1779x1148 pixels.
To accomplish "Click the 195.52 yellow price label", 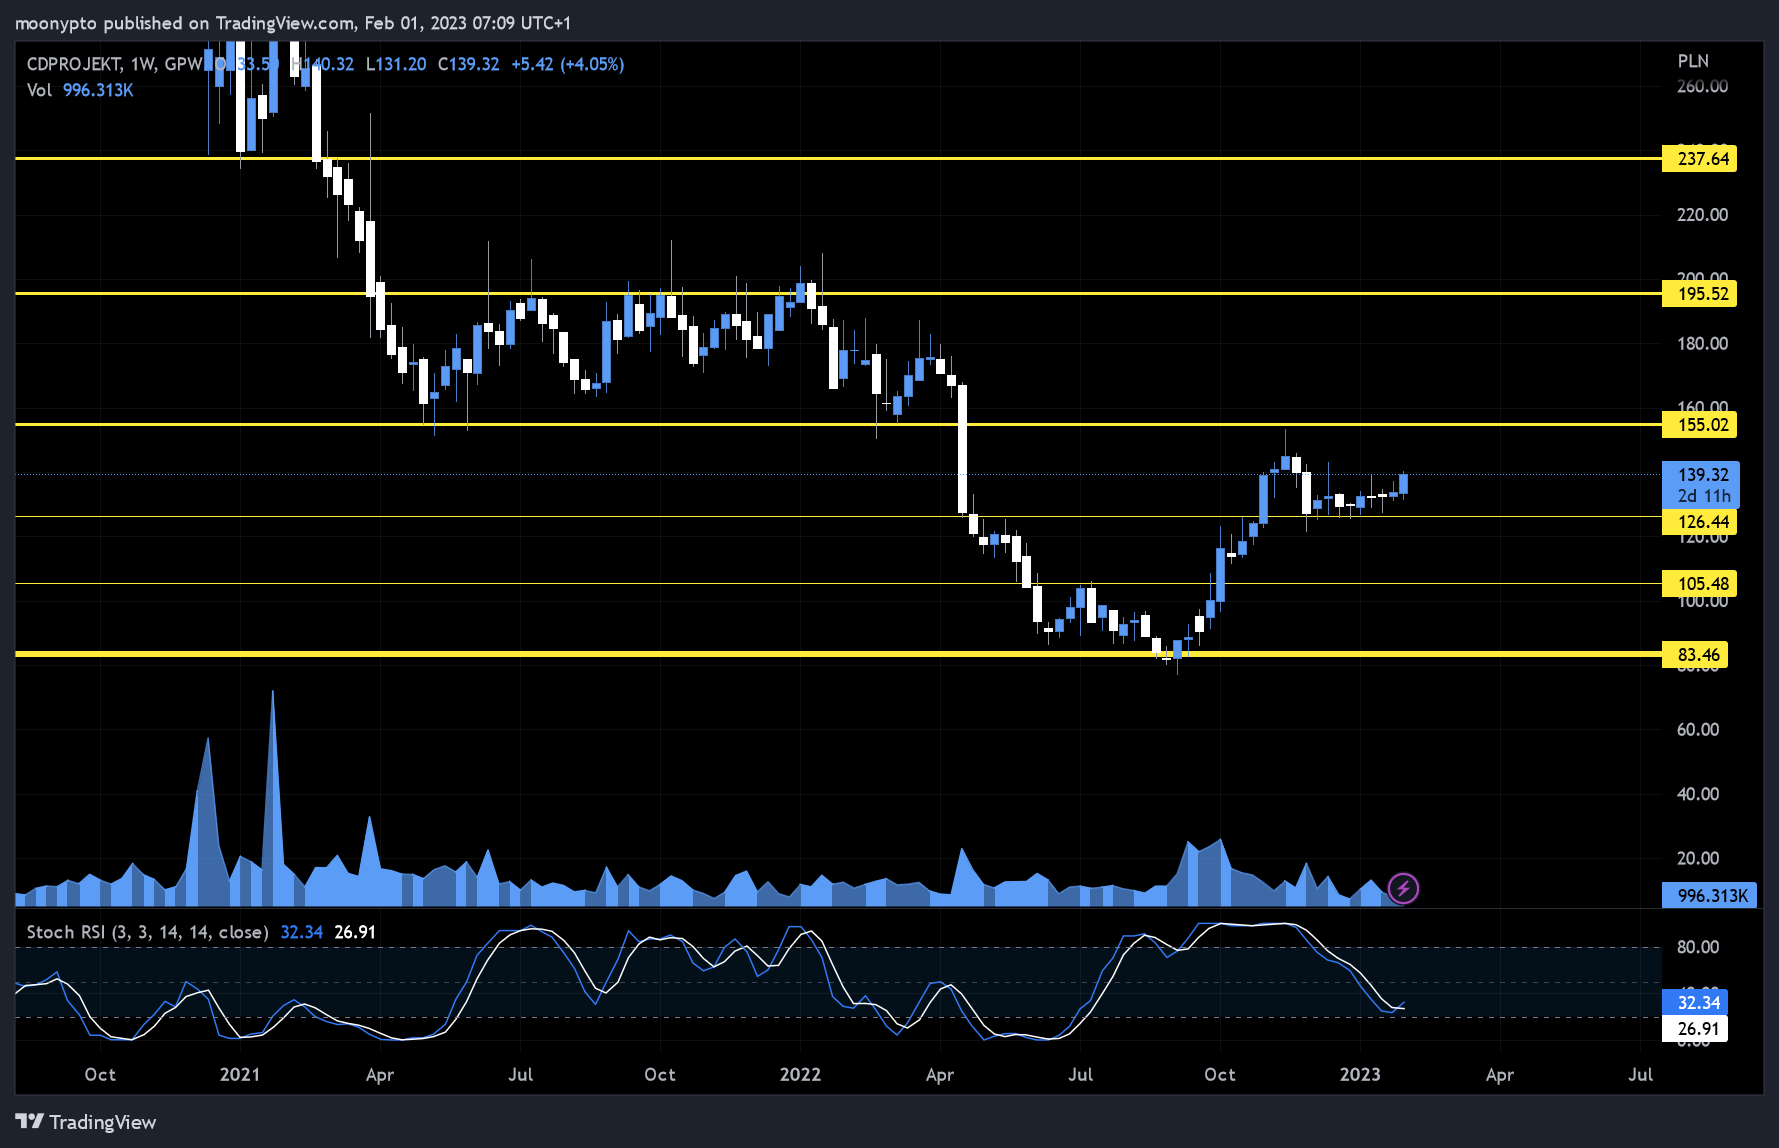I will (1699, 293).
